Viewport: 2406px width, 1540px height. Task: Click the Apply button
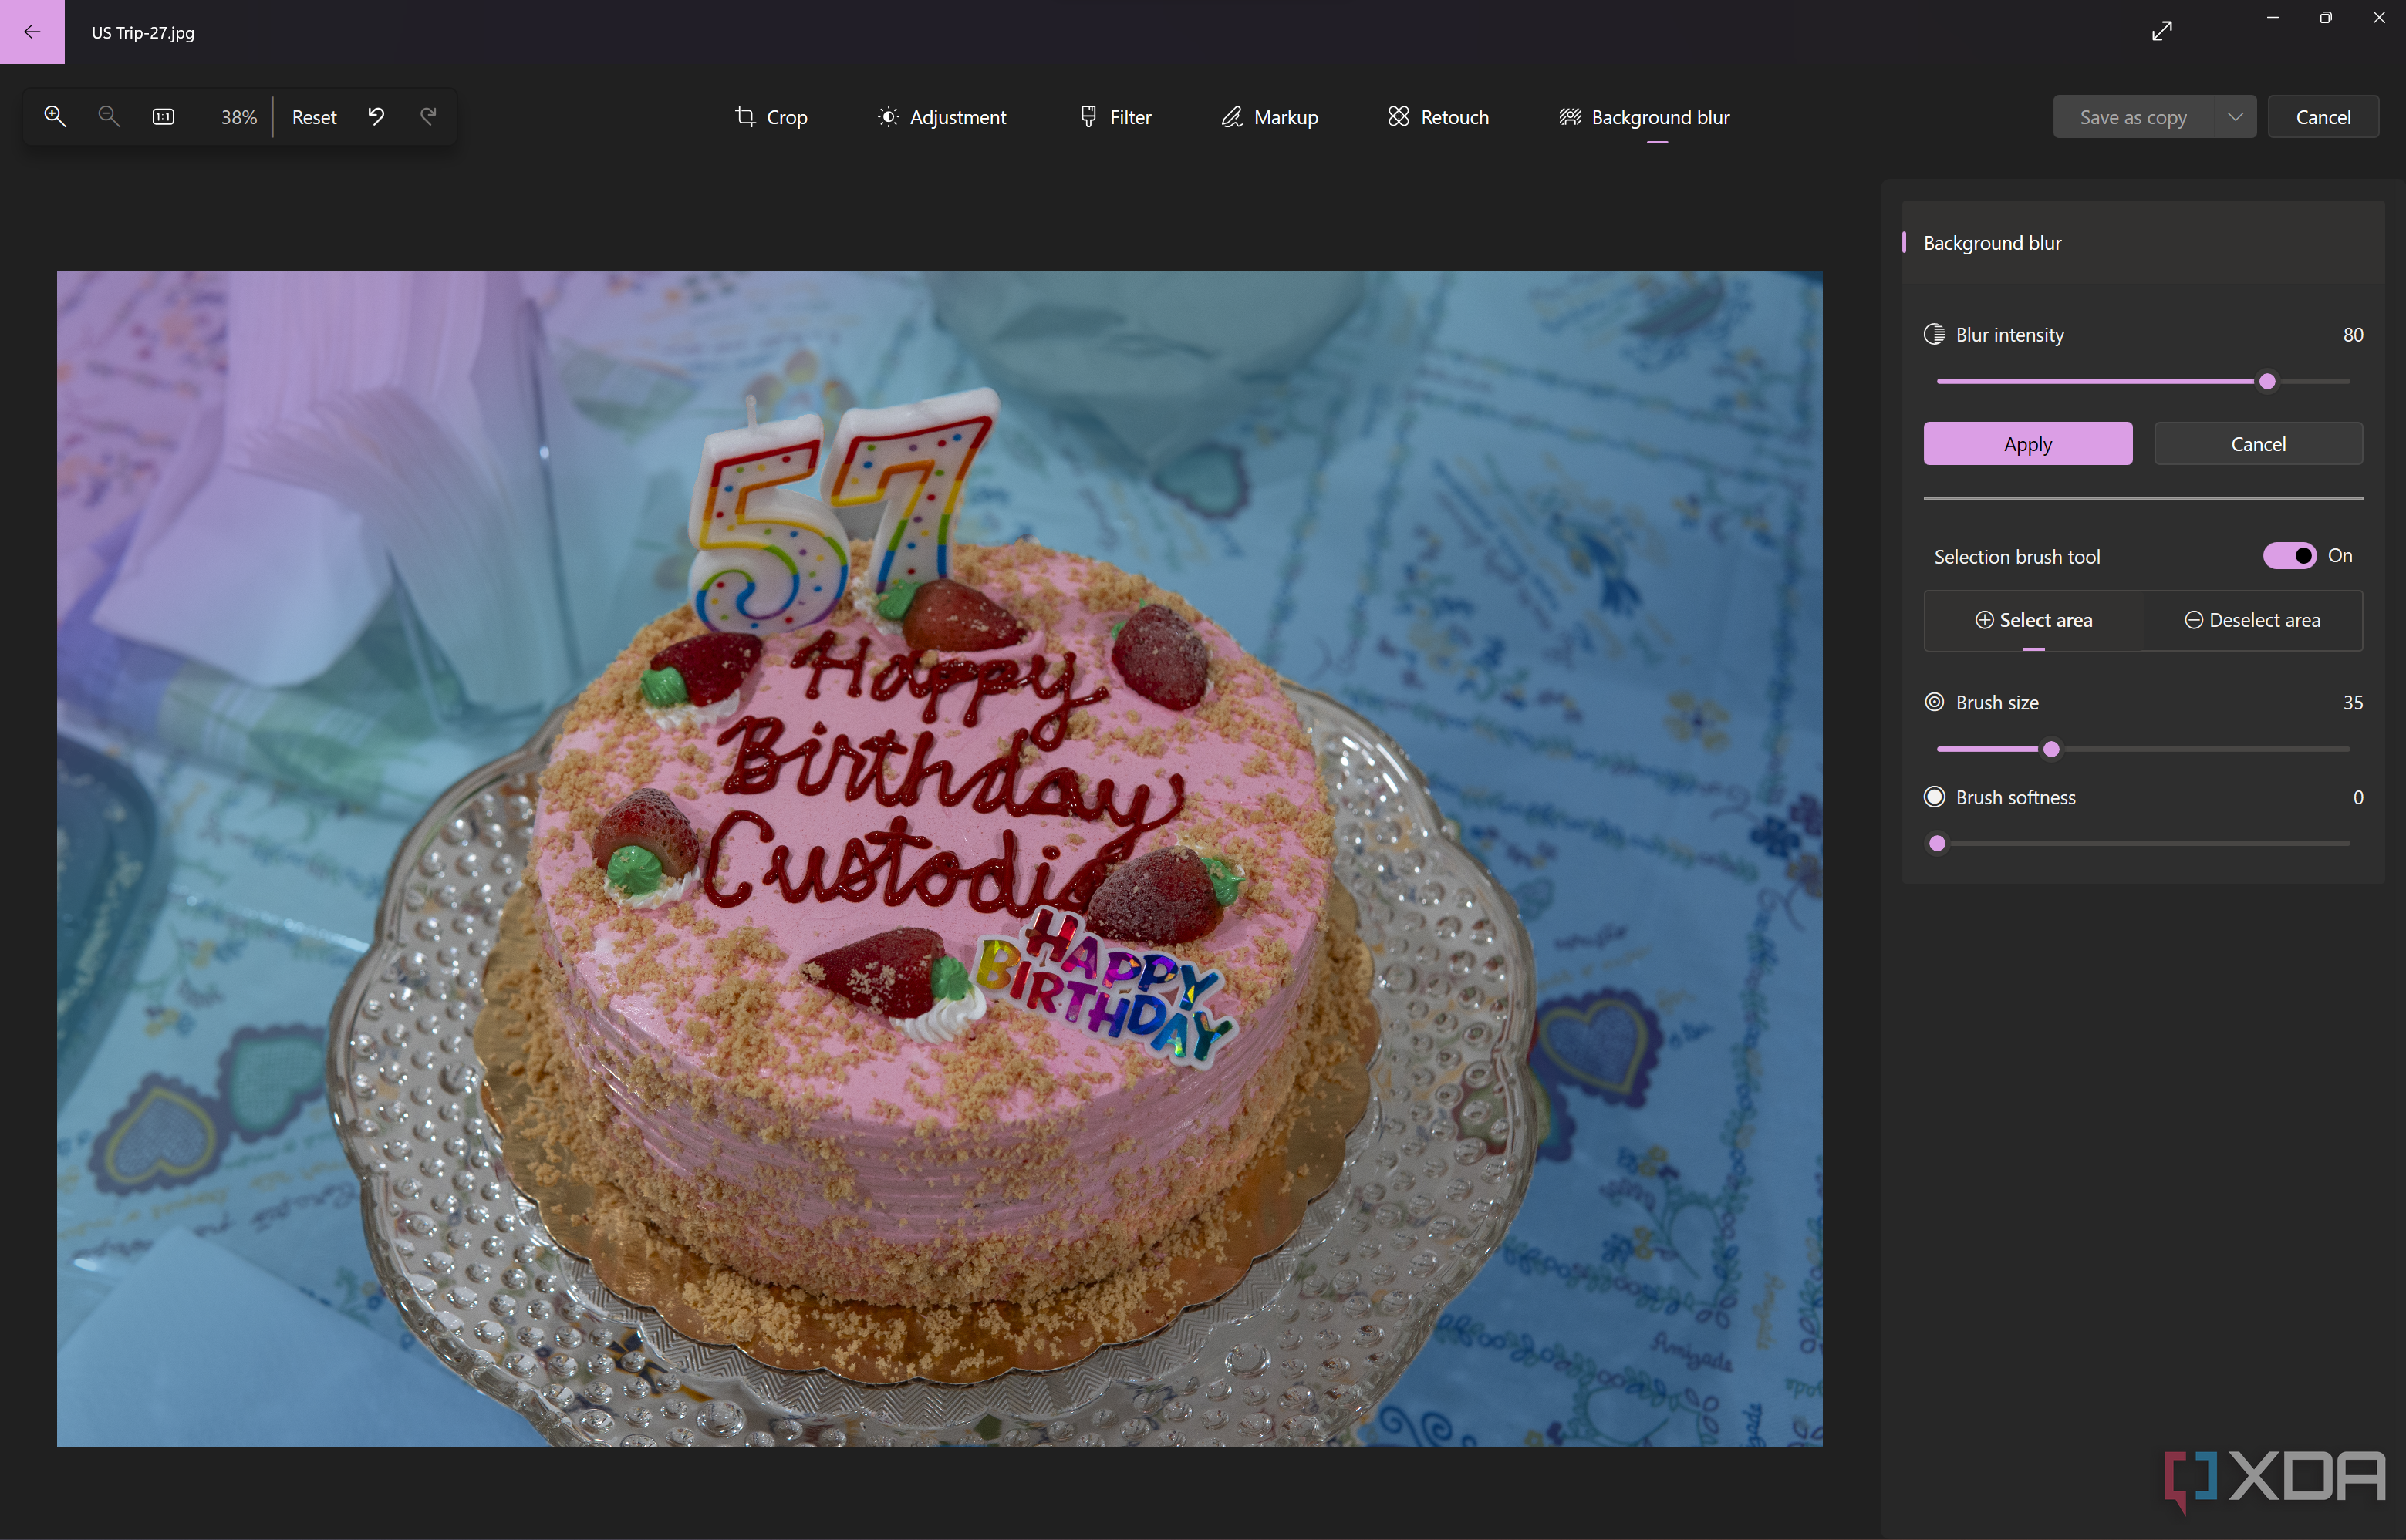click(x=2027, y=443)
